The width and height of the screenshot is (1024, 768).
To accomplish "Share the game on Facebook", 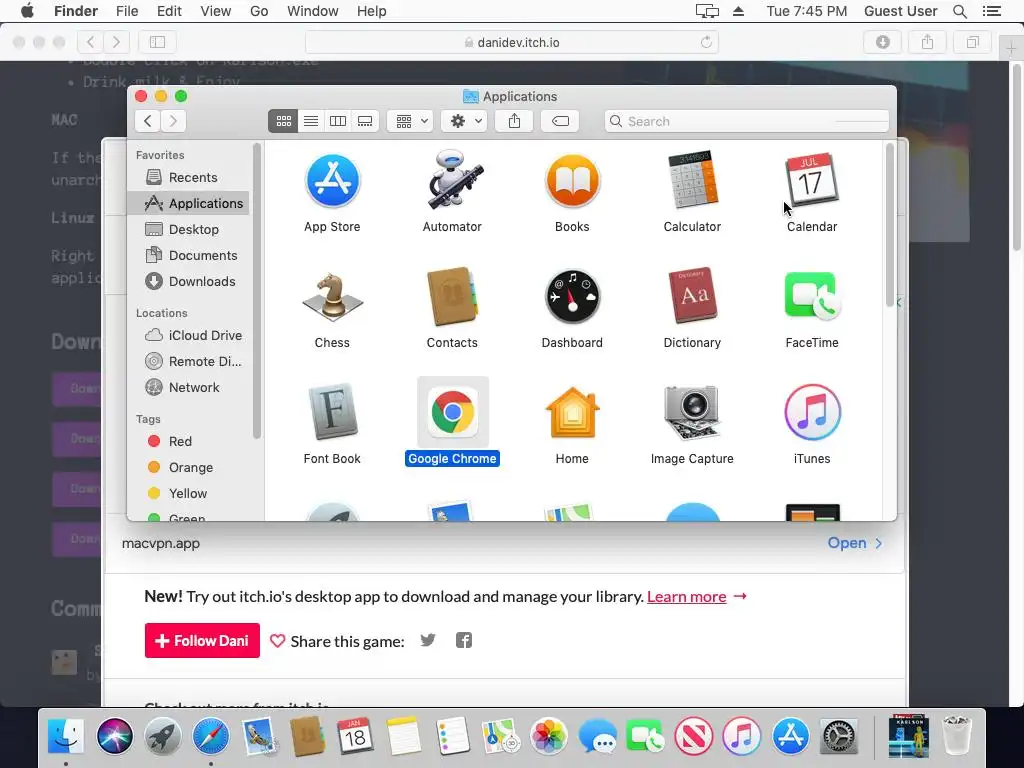I will tap(464, 641).
